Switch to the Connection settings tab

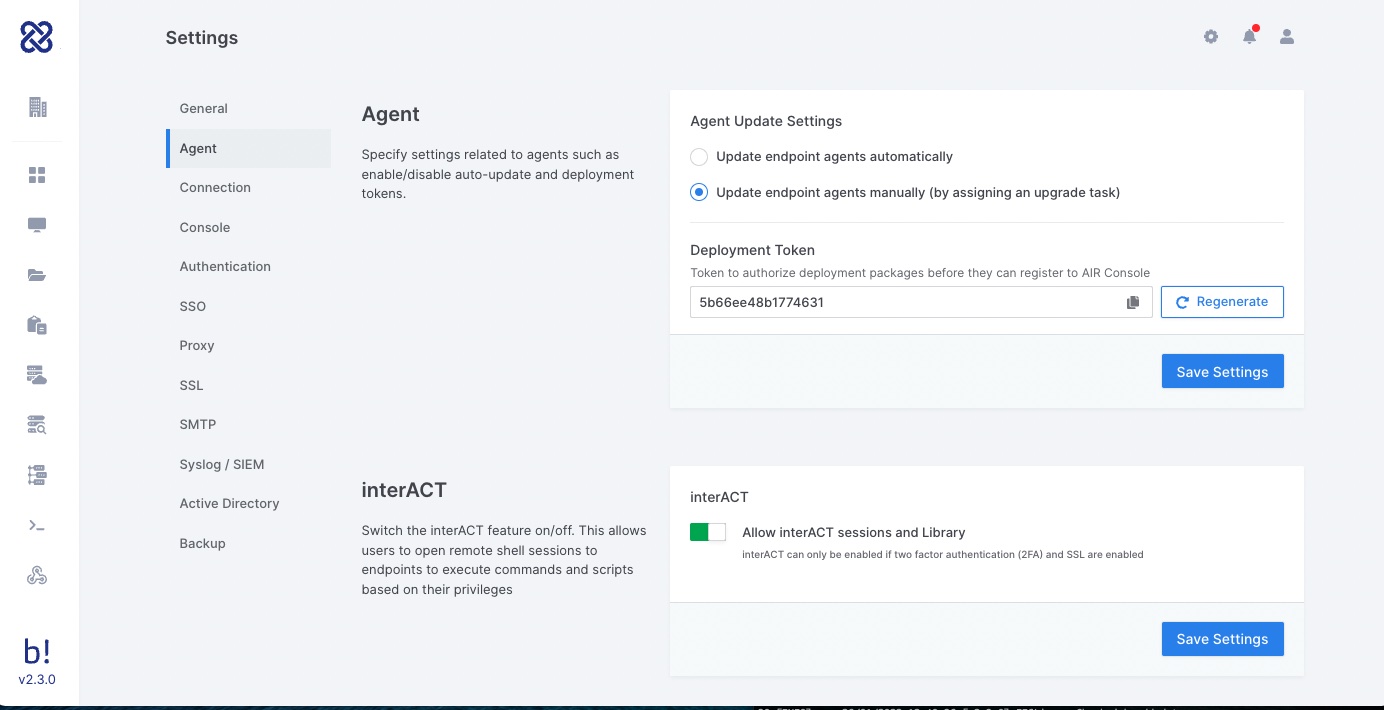coord(215,188)
